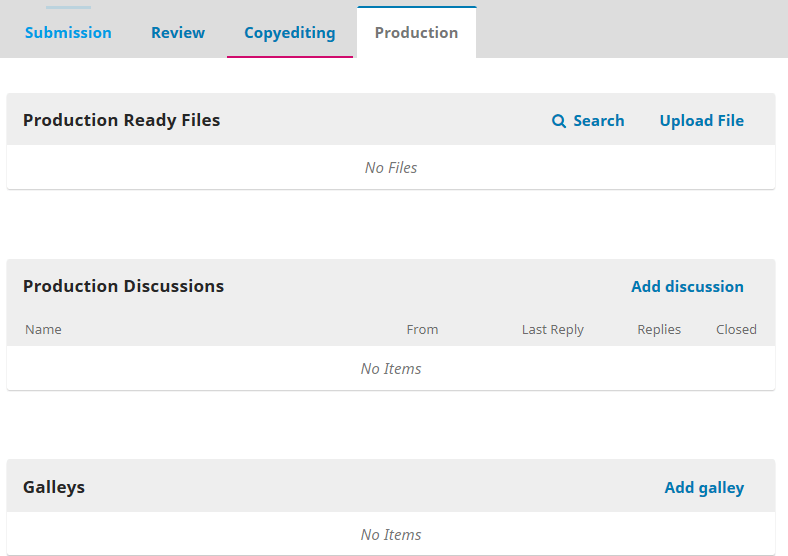Click the Last Reply column header

coord(552,330)
